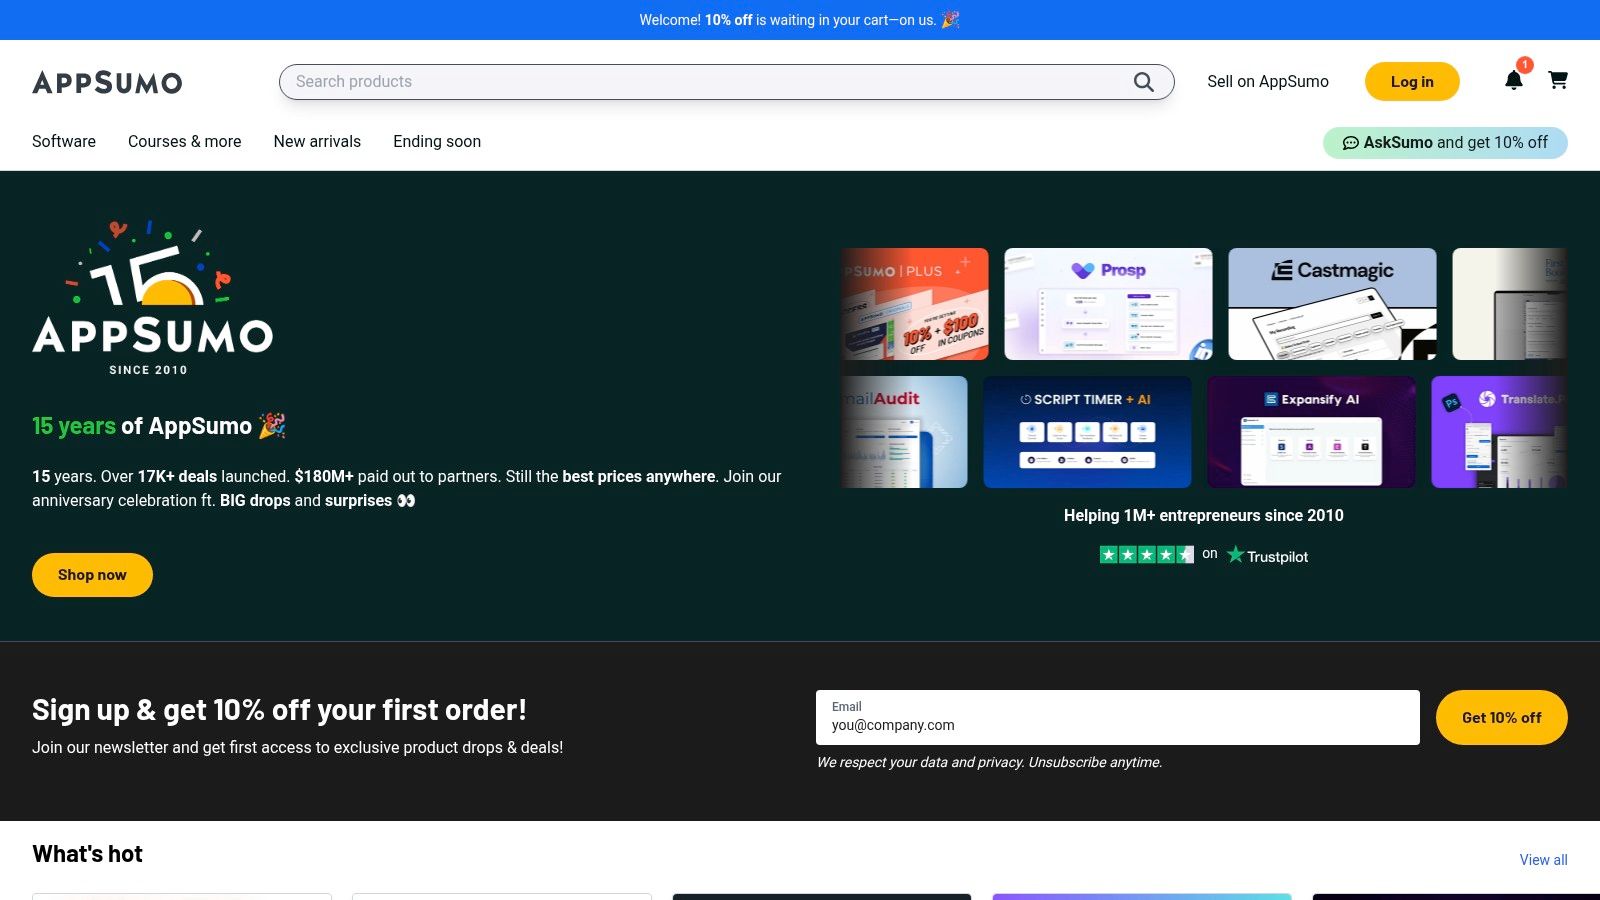Focus the newsletter Email field

point(1118,717)
